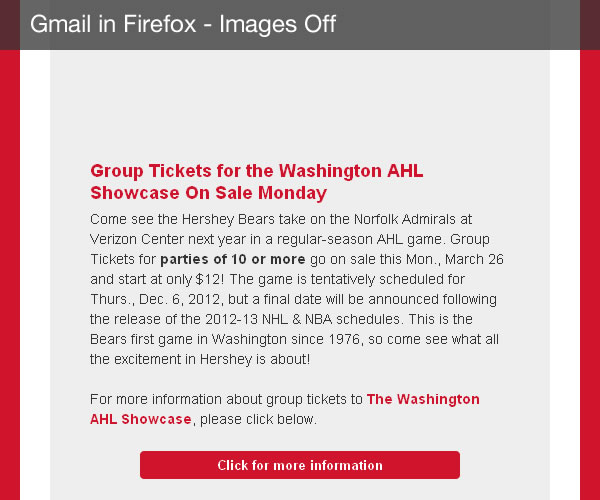Click the 'Click for more information' button

click(300, 465)
